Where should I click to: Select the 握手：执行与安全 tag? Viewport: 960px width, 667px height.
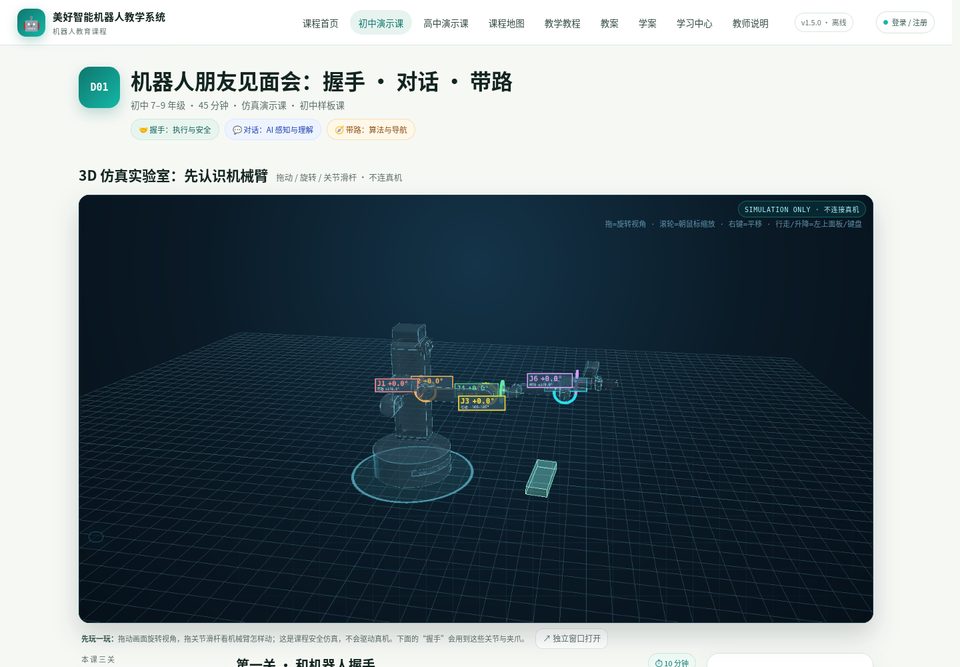[x=174, y=130]
